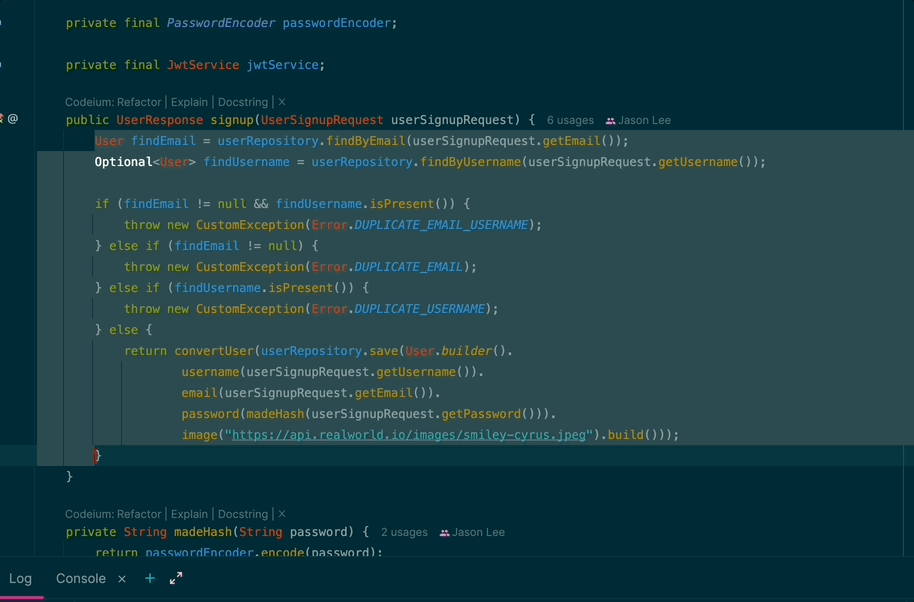Screen dimensions: 914x602
Task: Click Codeium Explain above madeHash method
Action: pos(189,514)
